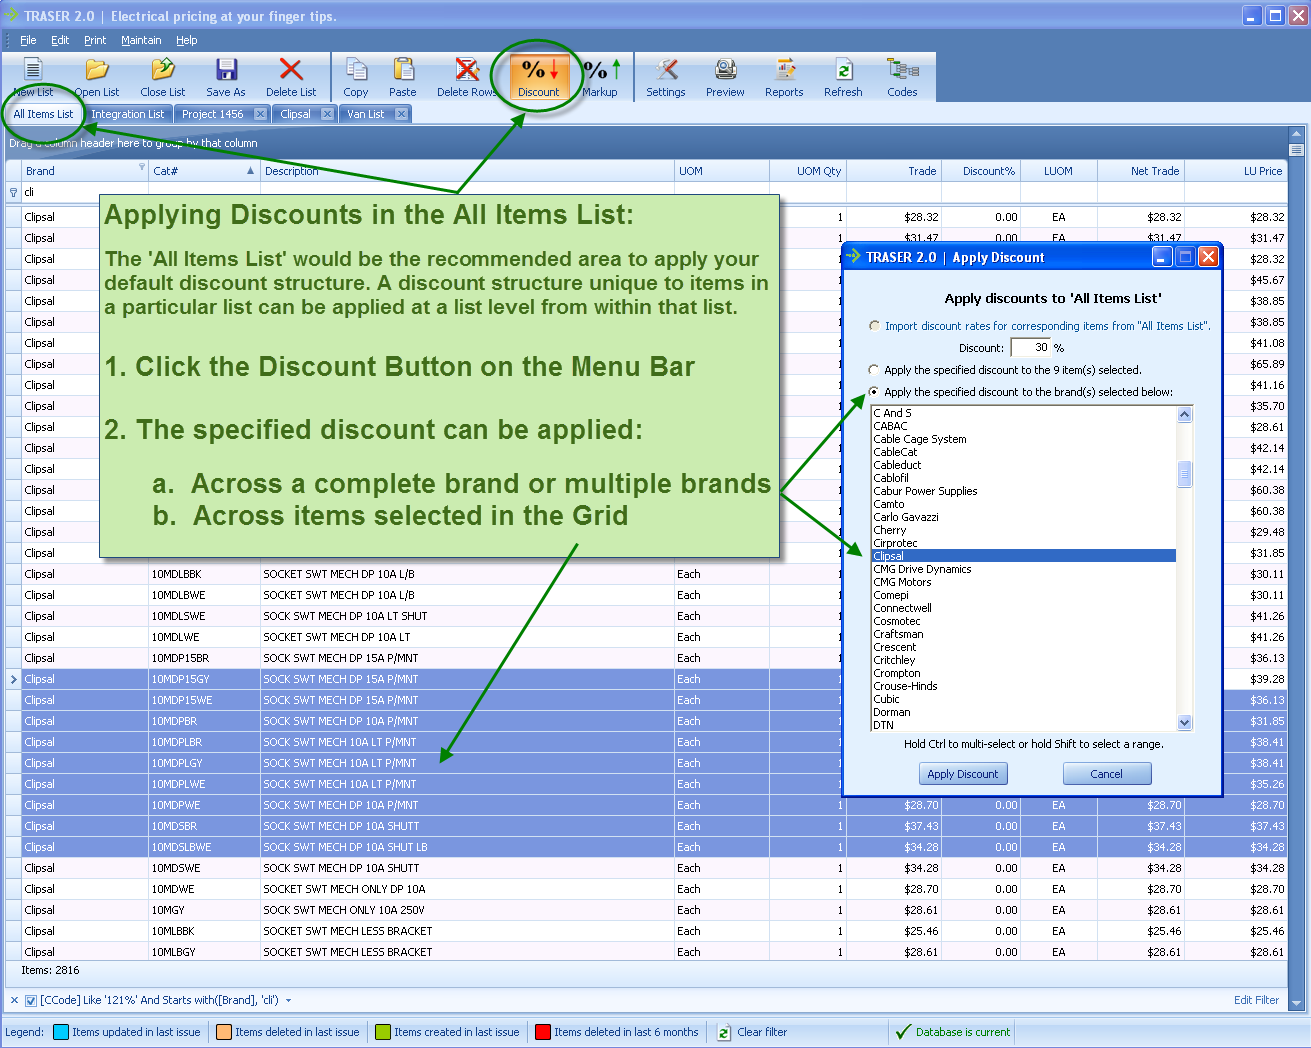Screen dimensions: 1311x1048
Task: Select apply discount to 9 selected items
Action: coord(874,370)
